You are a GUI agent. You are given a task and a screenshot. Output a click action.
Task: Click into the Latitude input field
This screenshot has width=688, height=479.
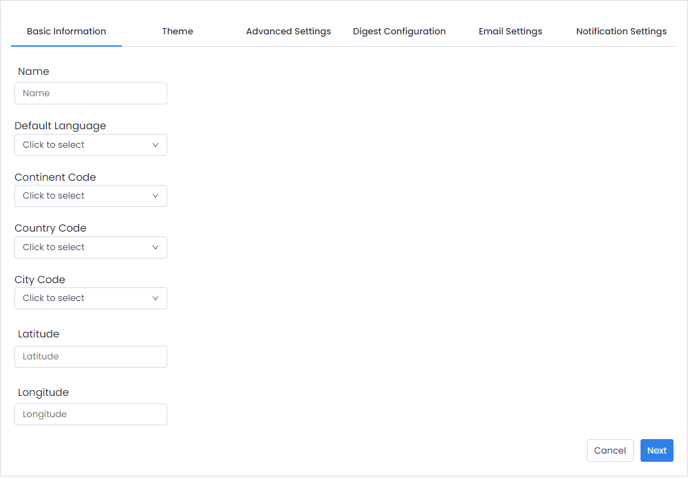(90, 357)
